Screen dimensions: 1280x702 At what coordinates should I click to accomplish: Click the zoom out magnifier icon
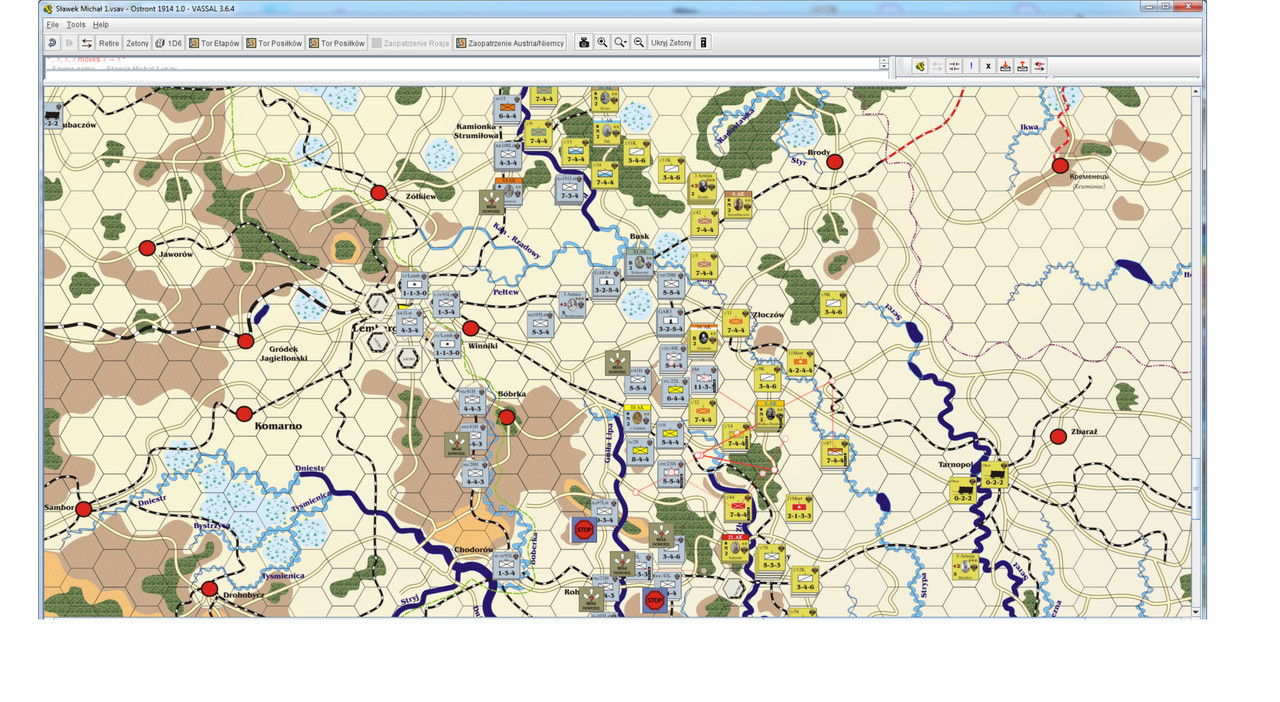point(639,43)
